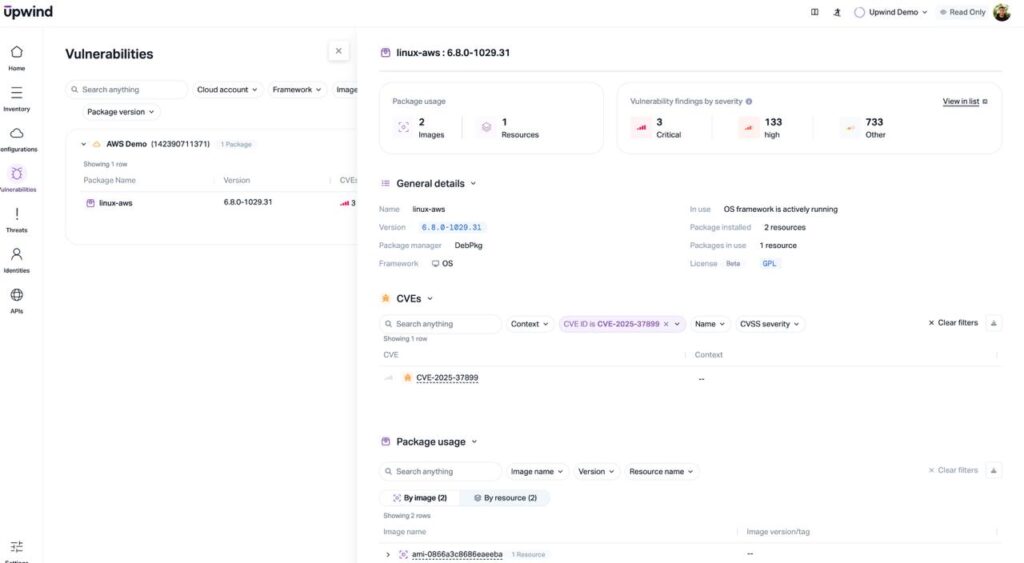Click the version tag 6.8.0-1029.31
This screenshot has width=1024, height=563.
click(451, 227)
